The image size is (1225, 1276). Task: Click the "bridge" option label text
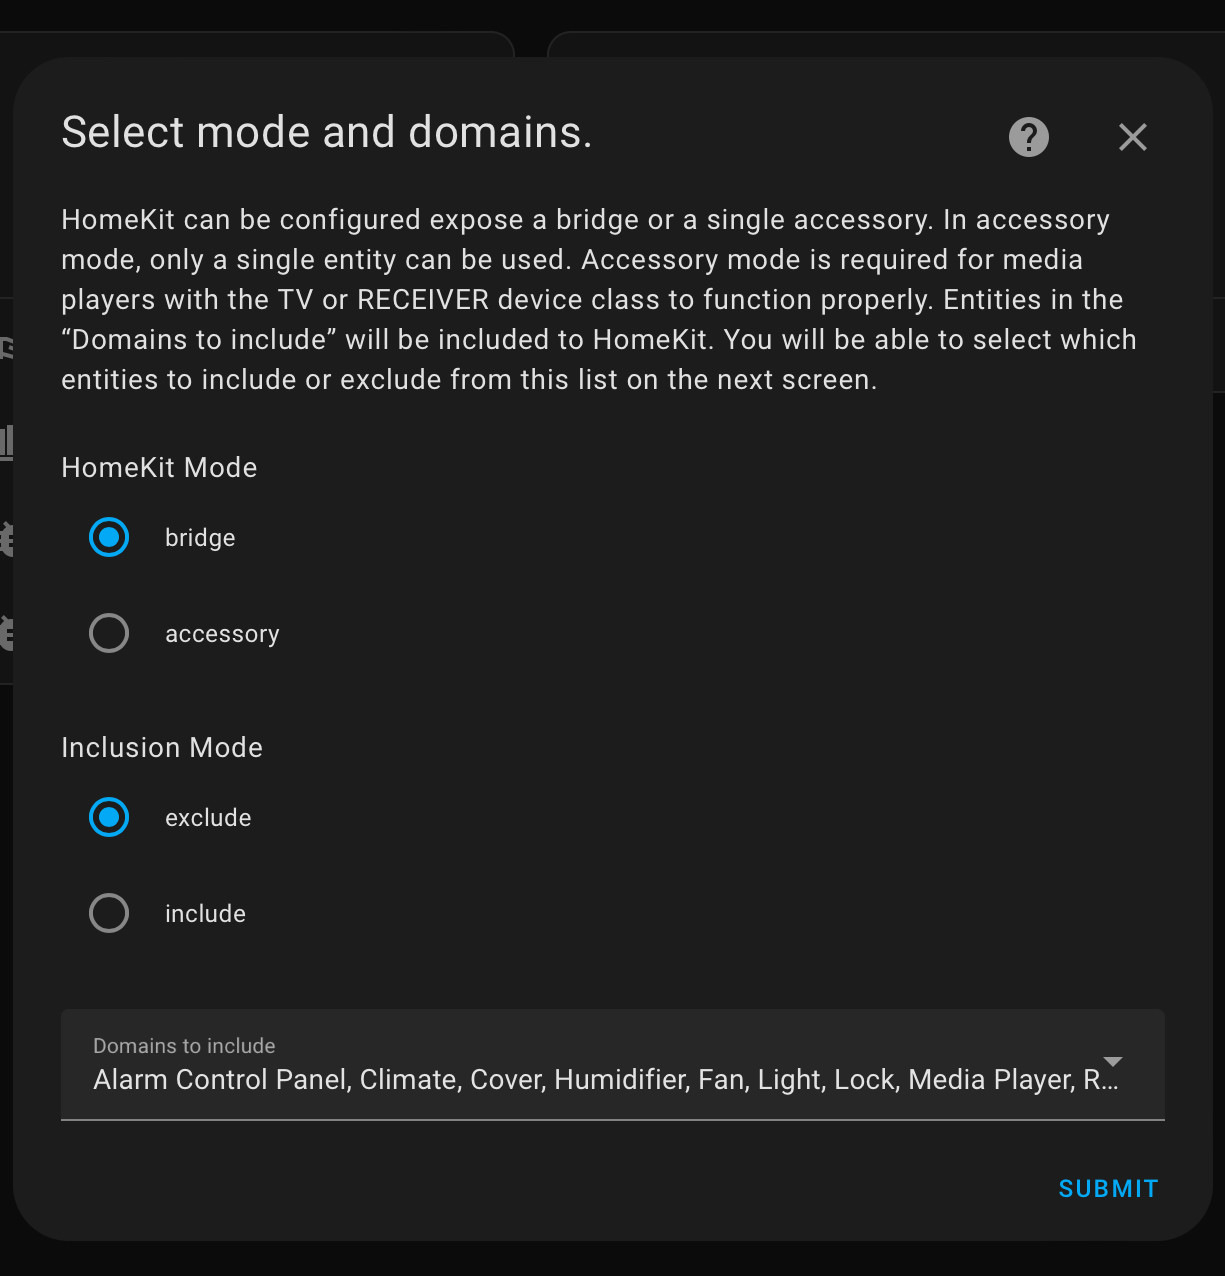(x=200, y=538)
